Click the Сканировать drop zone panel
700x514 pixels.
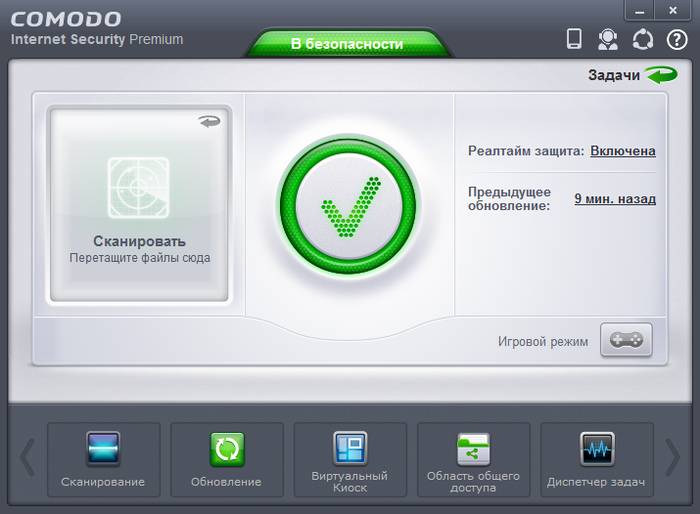coord(140,205)
